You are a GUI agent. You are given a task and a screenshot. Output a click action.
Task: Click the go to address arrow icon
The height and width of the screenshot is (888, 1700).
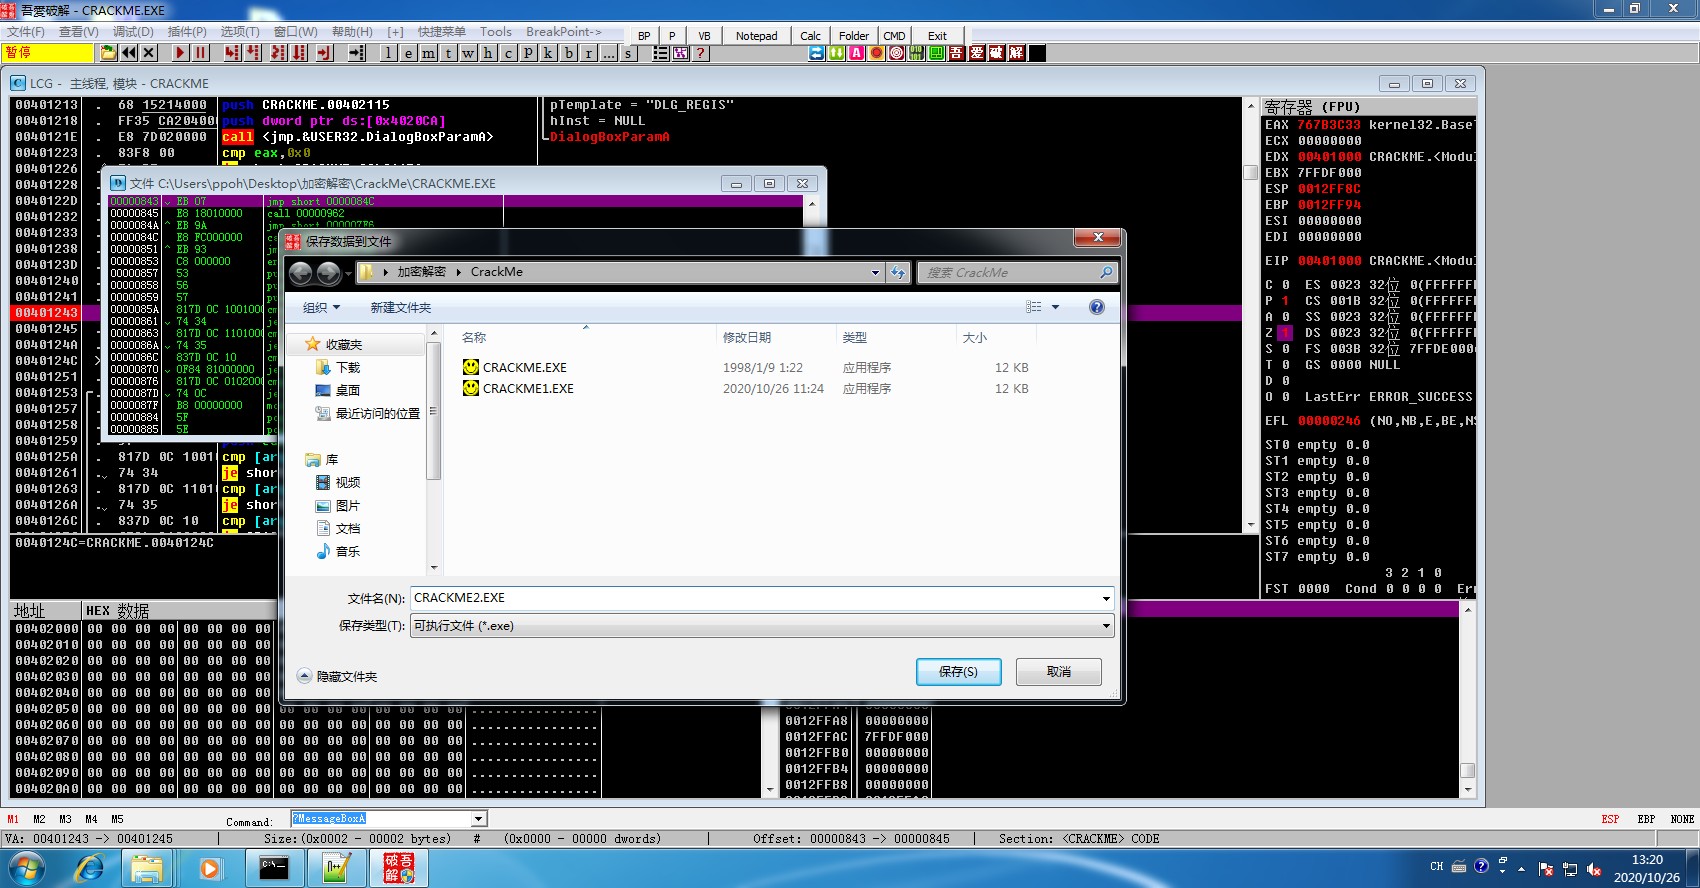(x=356, y=53)
